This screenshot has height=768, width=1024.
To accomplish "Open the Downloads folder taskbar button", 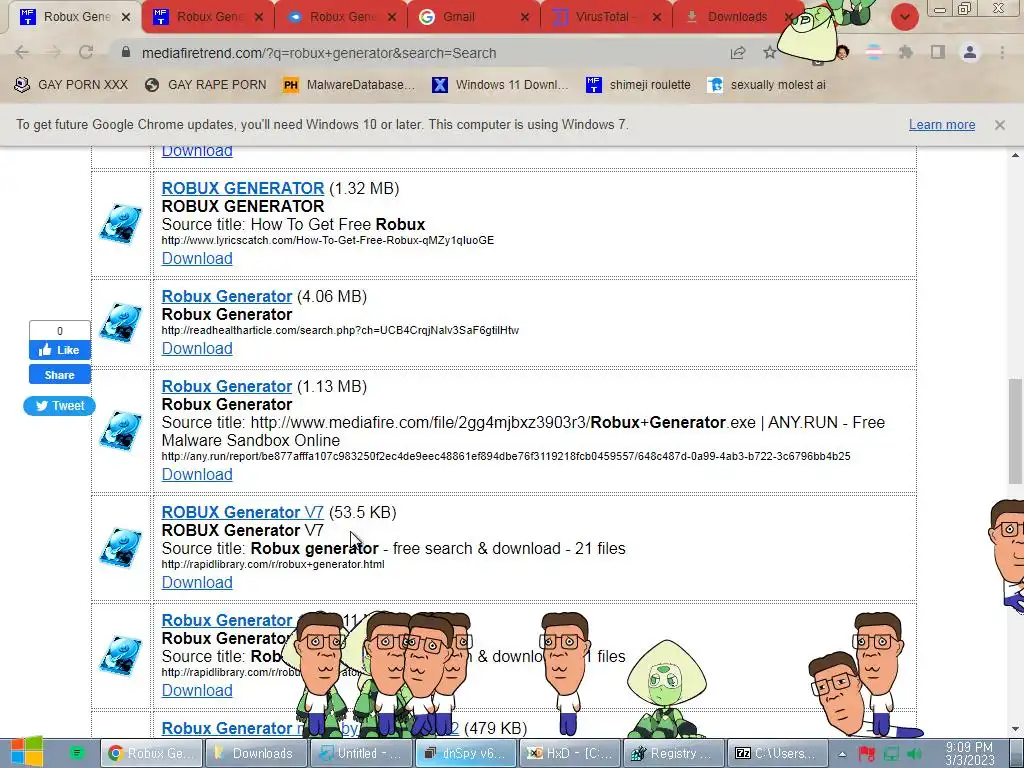I will pyautogui.click(x=255, y=753).
